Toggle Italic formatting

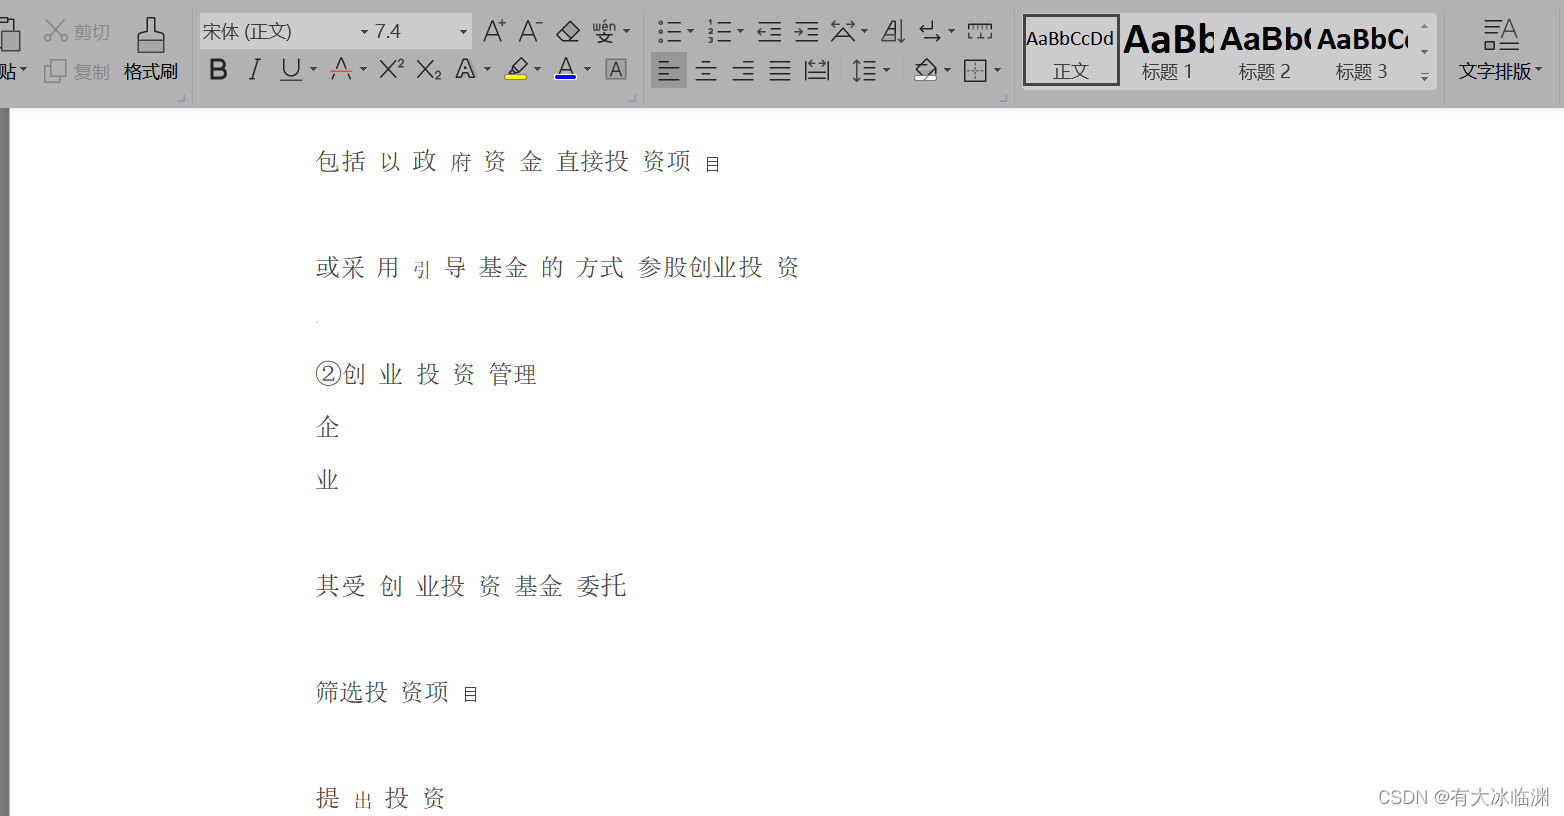[255, 69]
